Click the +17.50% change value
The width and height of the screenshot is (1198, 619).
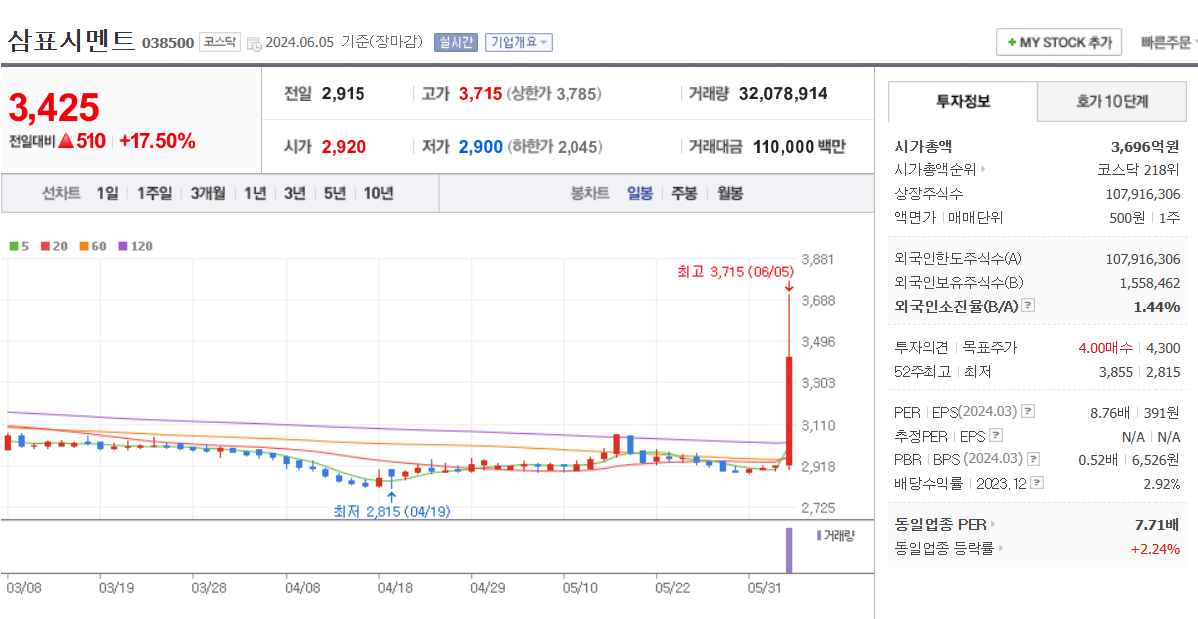[157, 141]
